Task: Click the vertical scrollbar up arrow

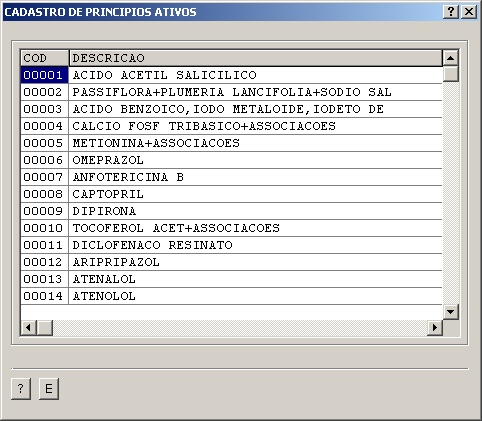Action: (451, 58)
